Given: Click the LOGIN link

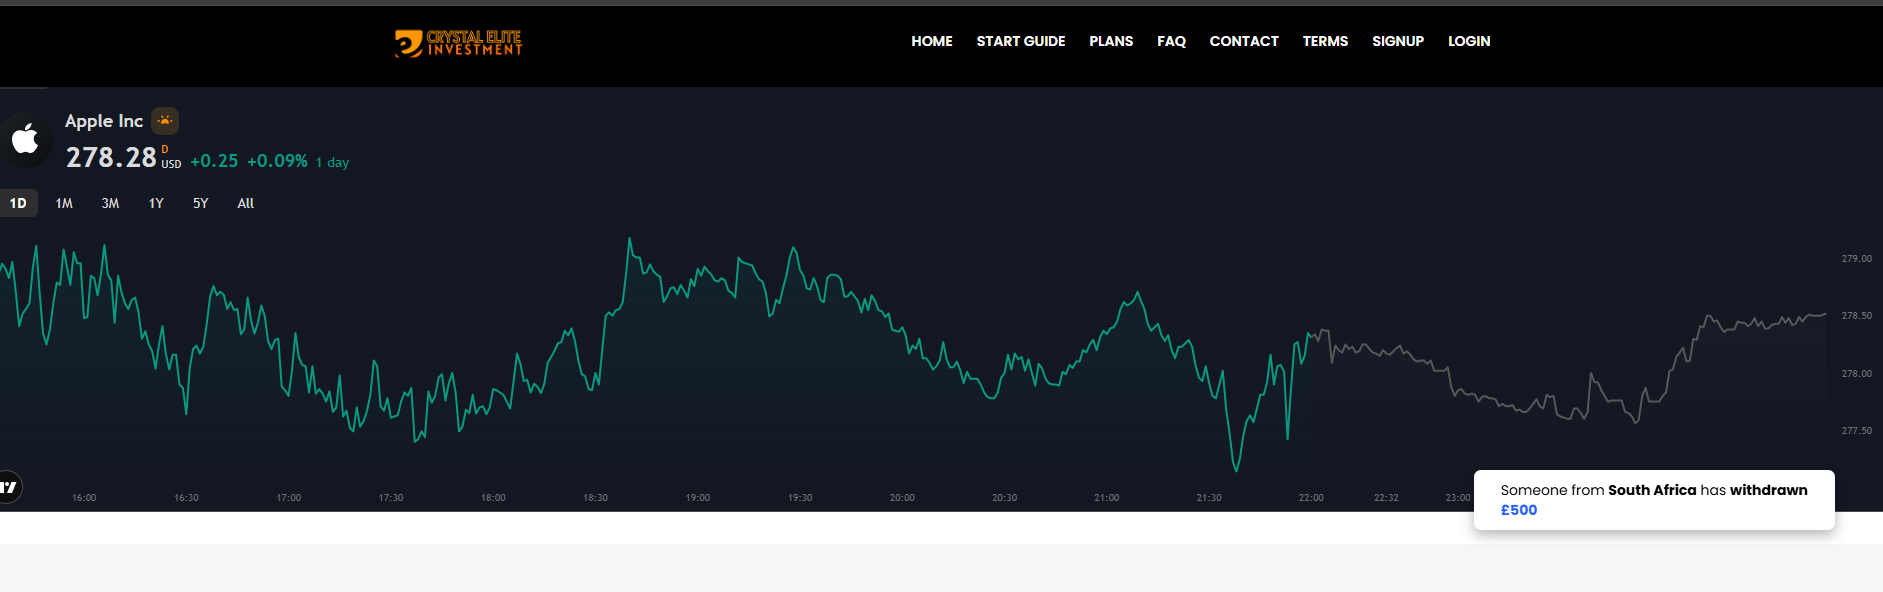Looking at the screenshot, I should (1468, 41).
